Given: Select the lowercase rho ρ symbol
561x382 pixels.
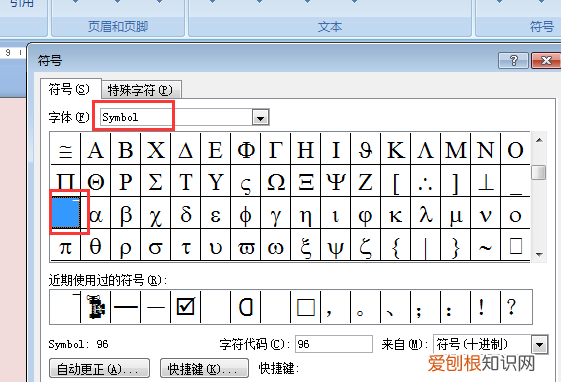Looking at the screenshot, I should pos(126,245).
